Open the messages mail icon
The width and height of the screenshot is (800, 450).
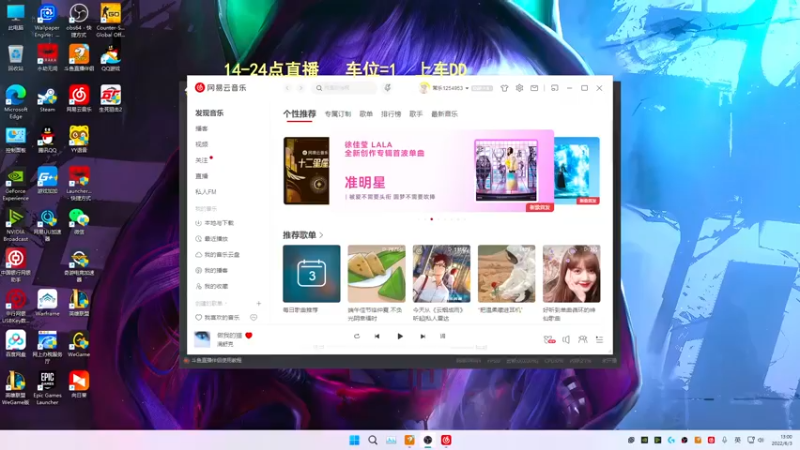coord(534,88)
